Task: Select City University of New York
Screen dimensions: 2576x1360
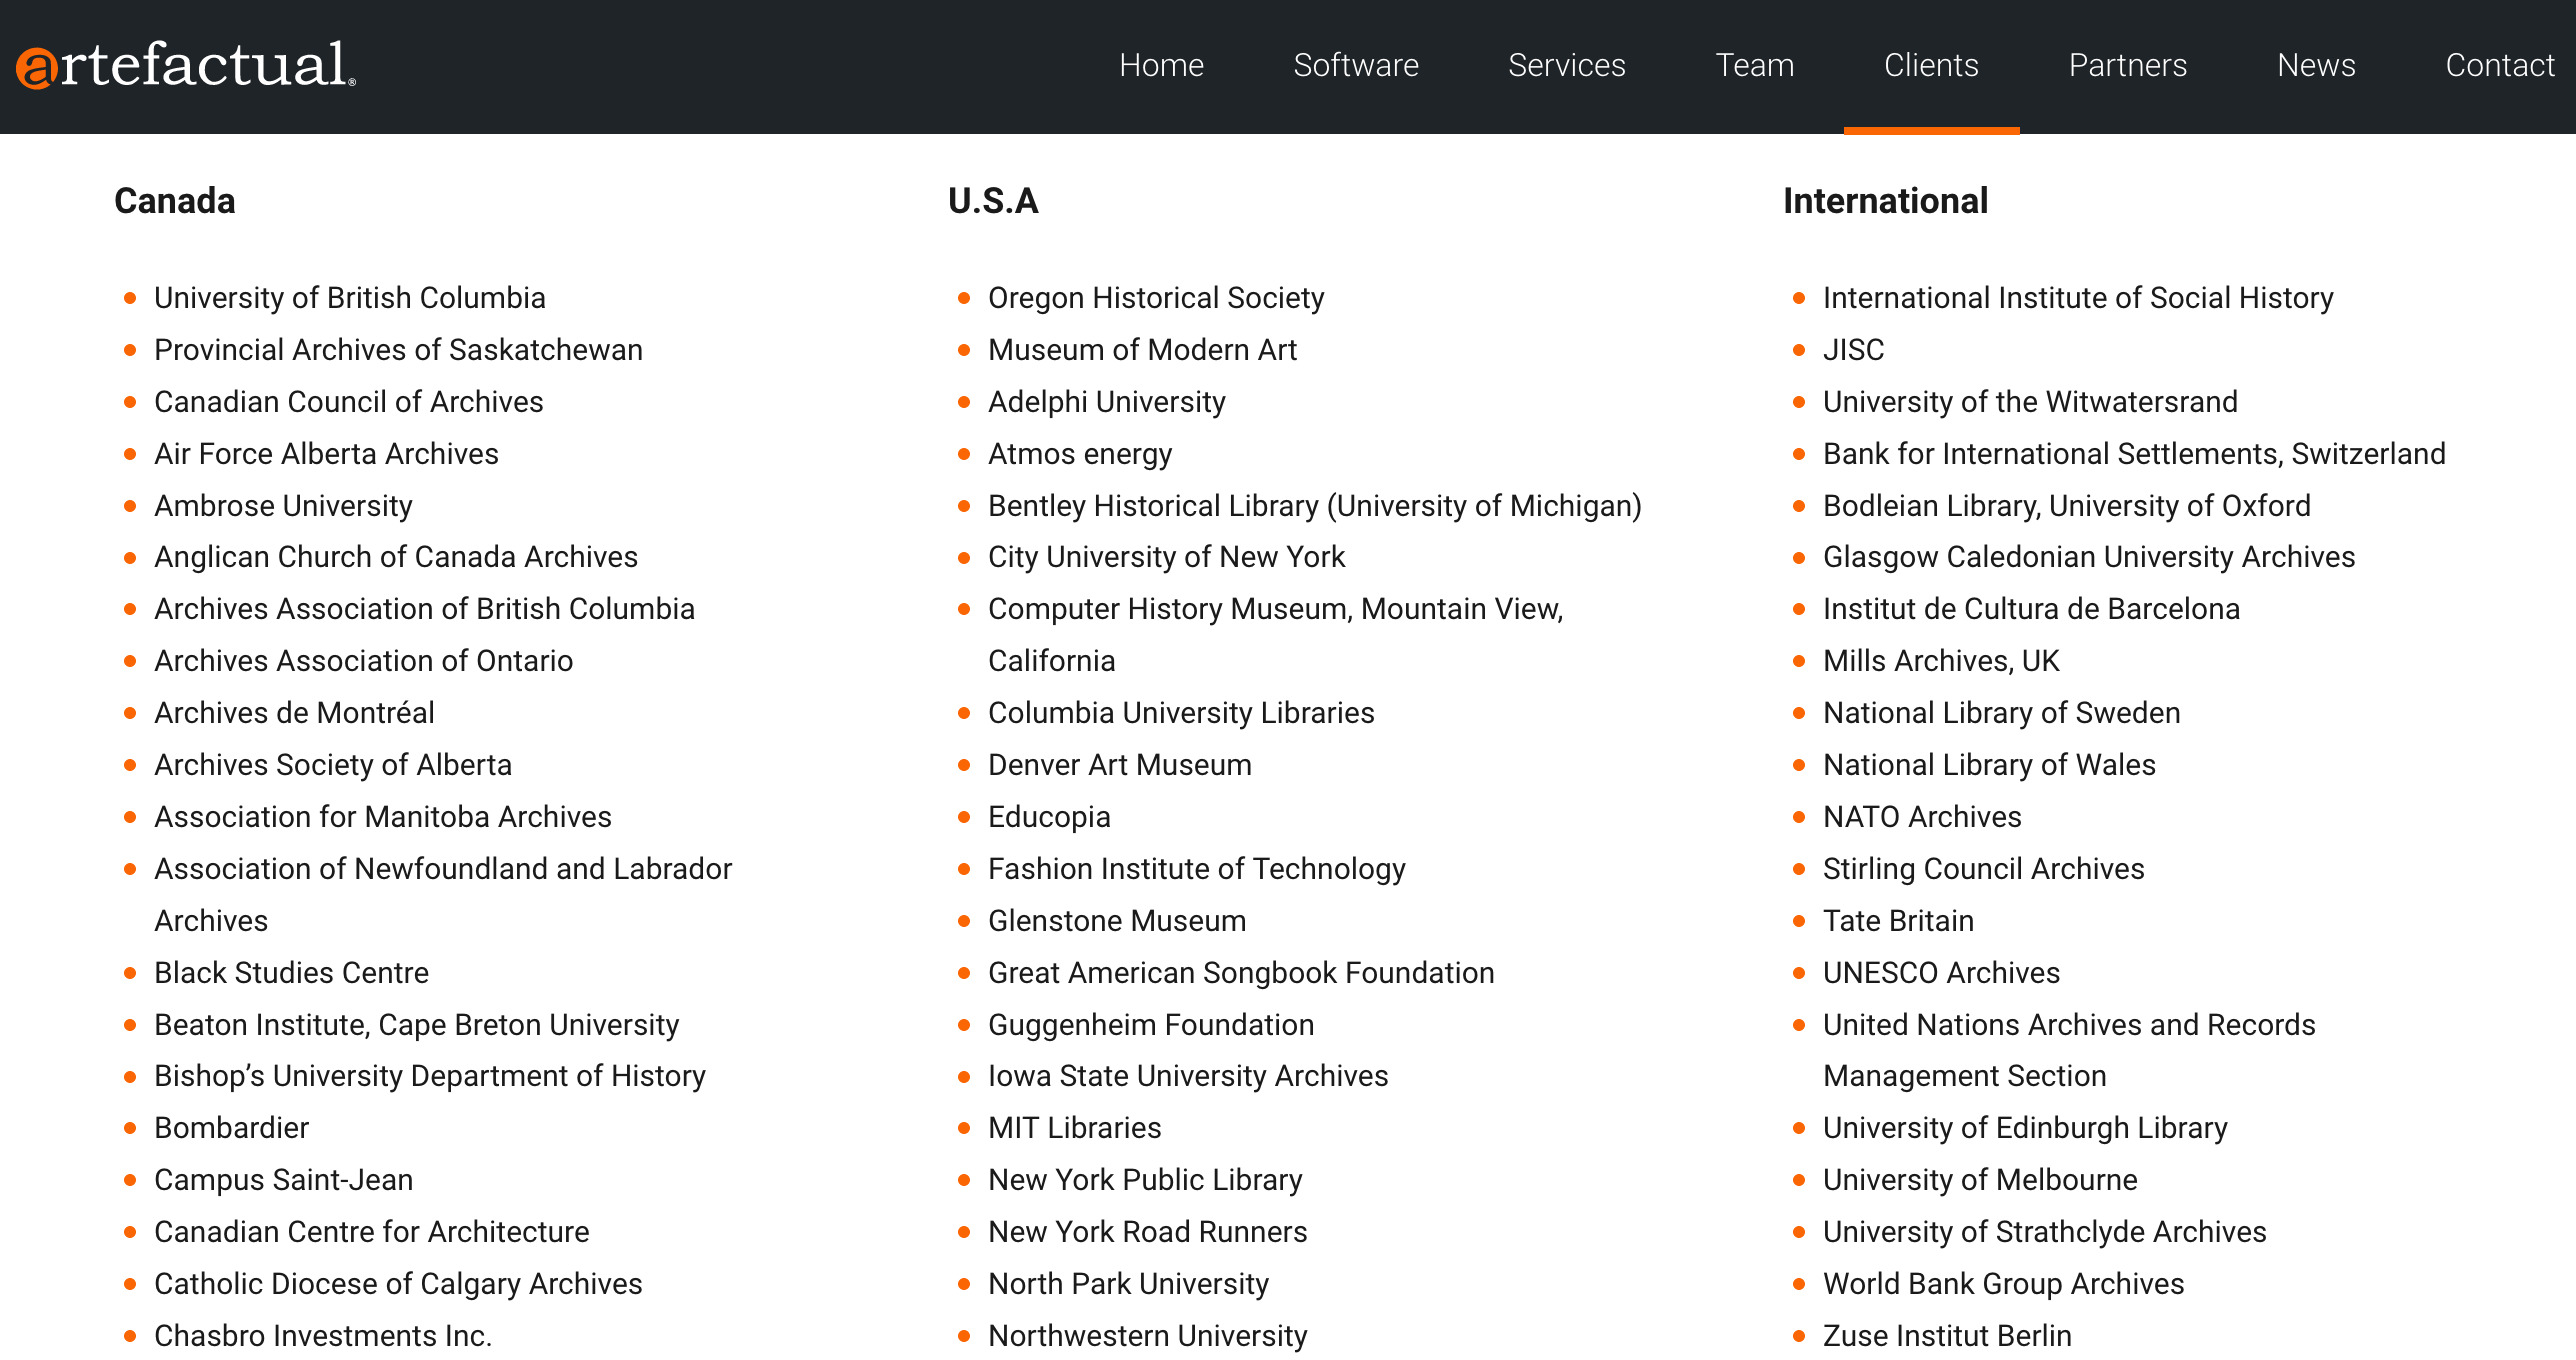Action: coord(1167,557)
